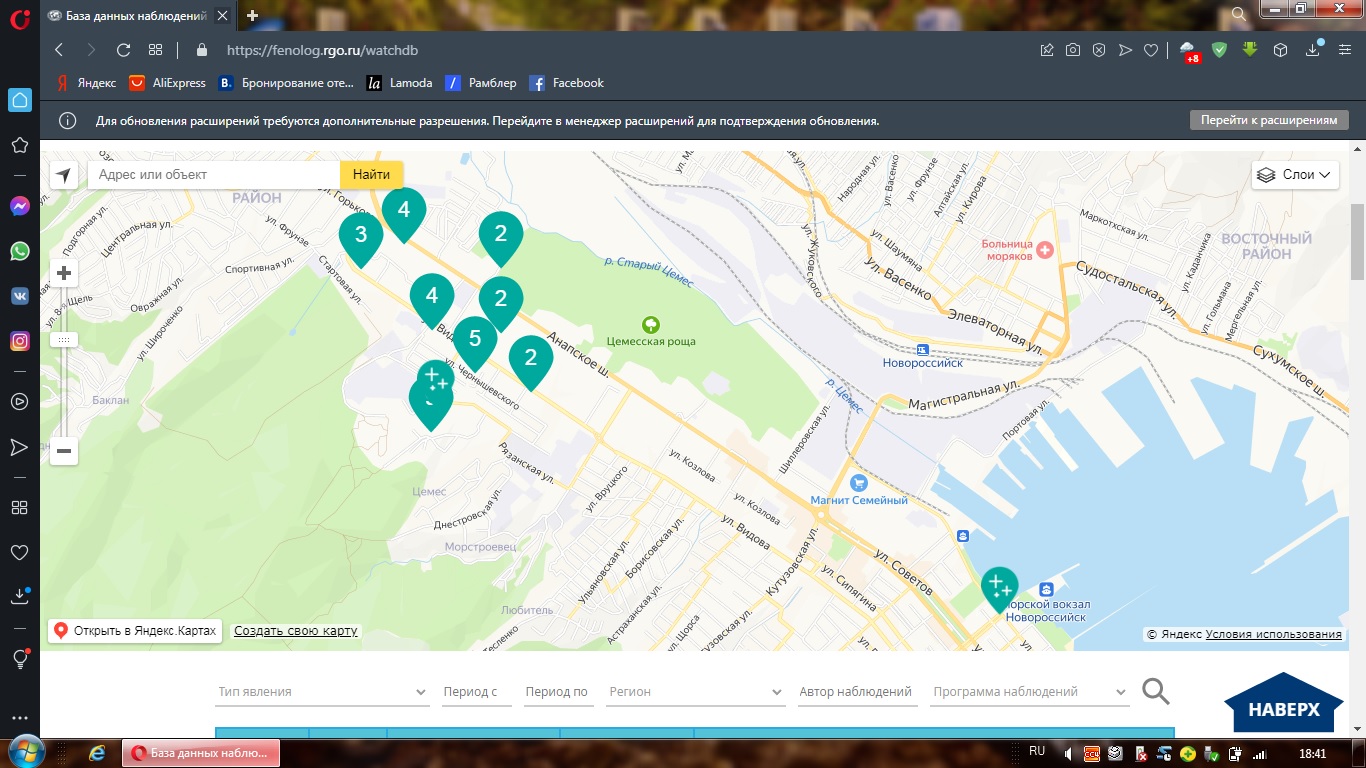Open the Тип явления dropdown

[322, 692]
